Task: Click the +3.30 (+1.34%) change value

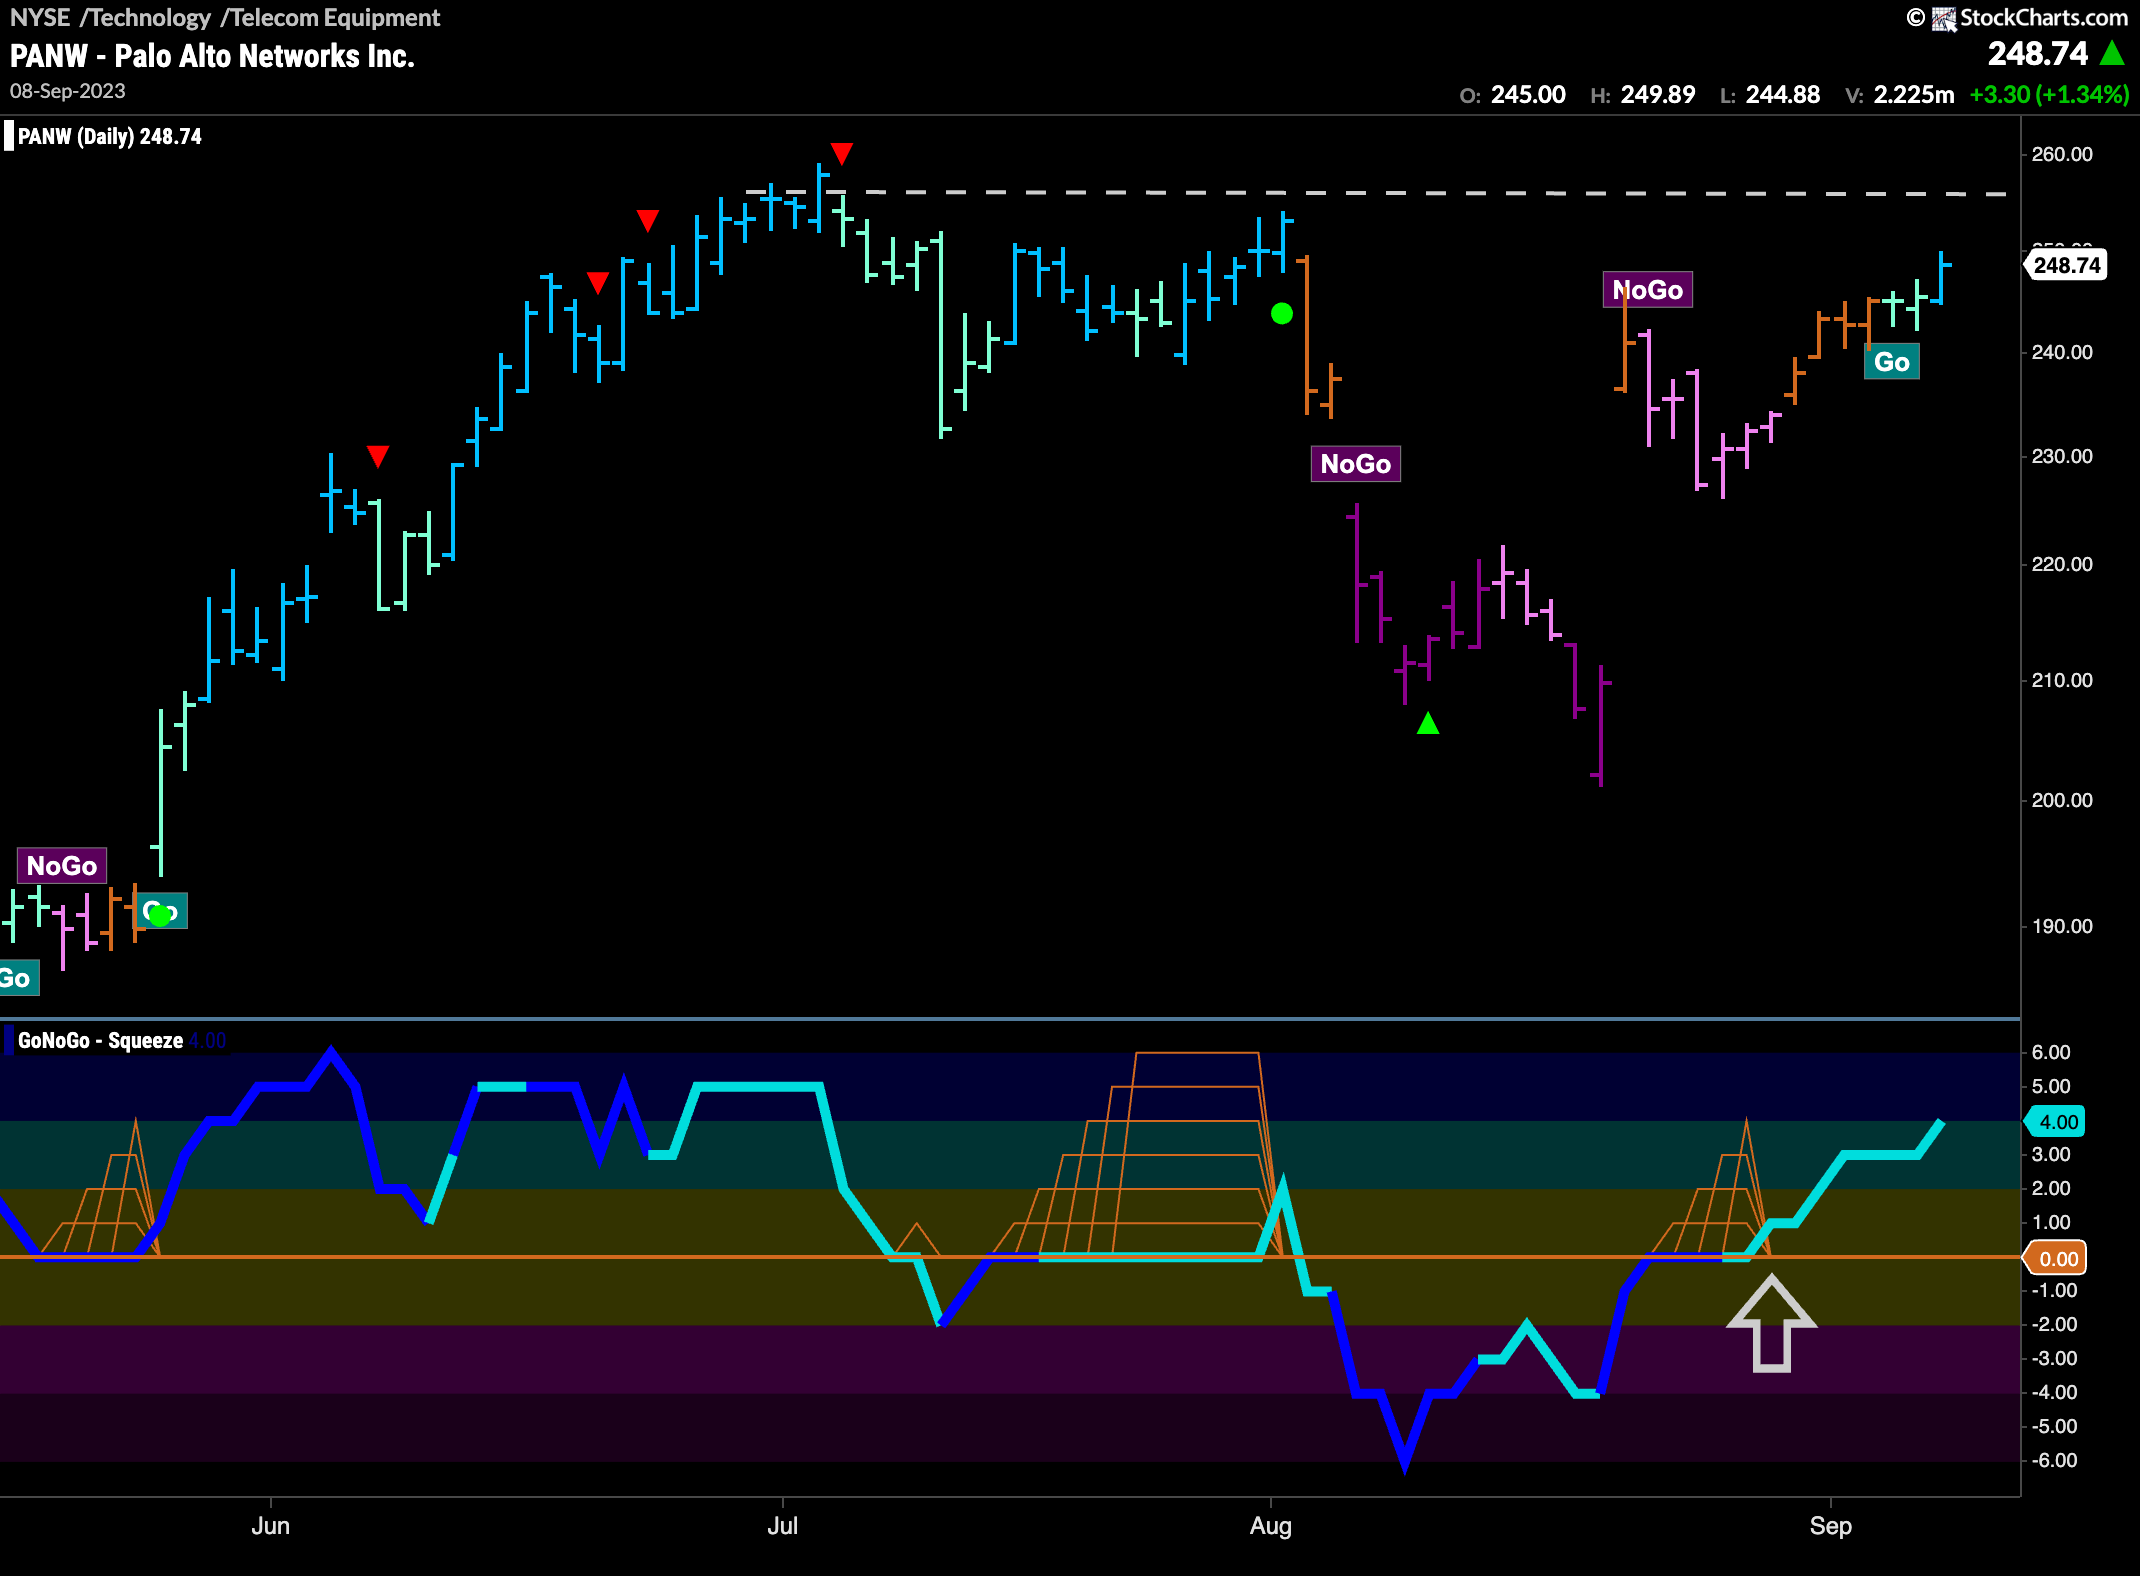Action: point(2049,95)
